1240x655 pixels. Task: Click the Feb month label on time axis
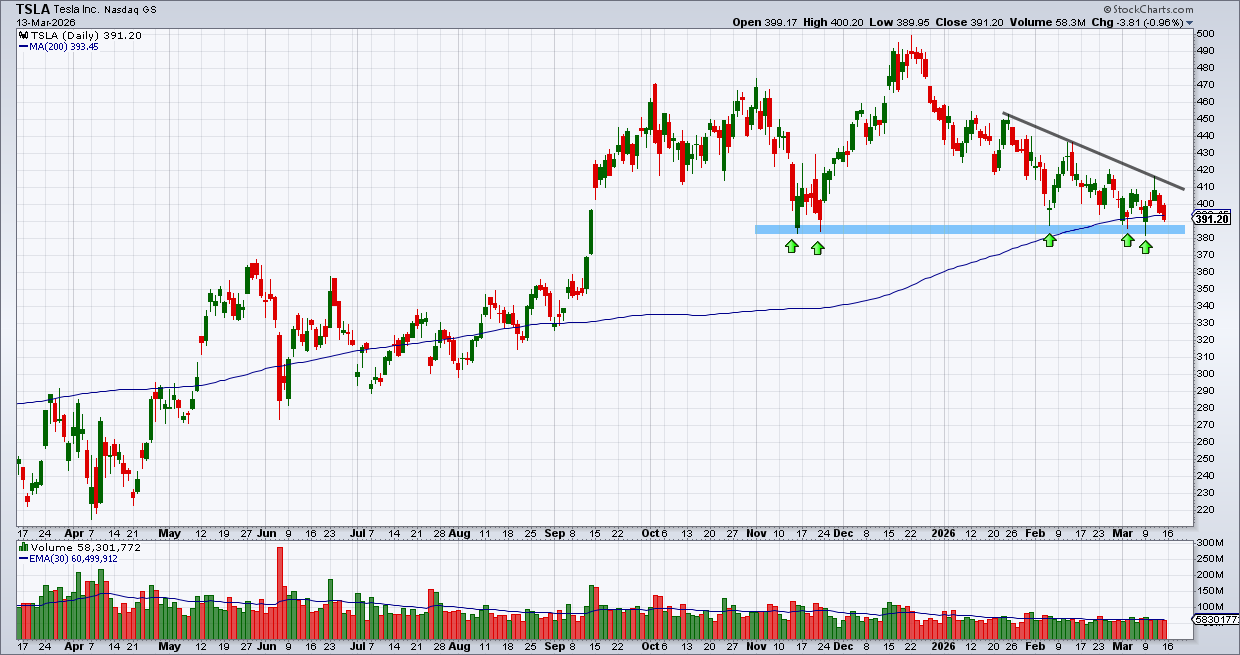[1035, 534]
